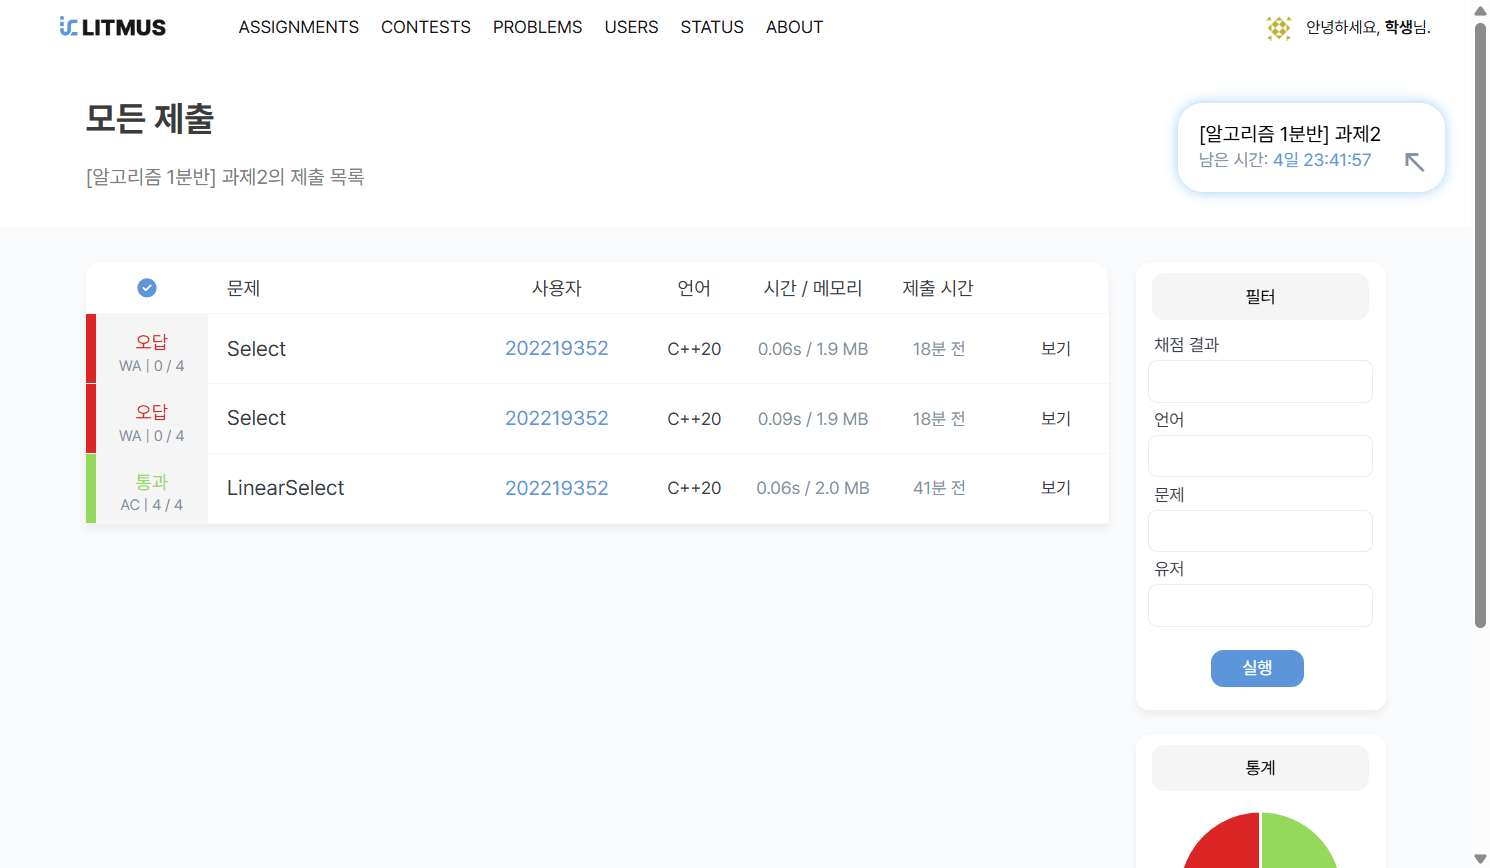Open the 채점 결과 filter dropdown
The image size is (1490, 868).
click(x=1260, y=381)
